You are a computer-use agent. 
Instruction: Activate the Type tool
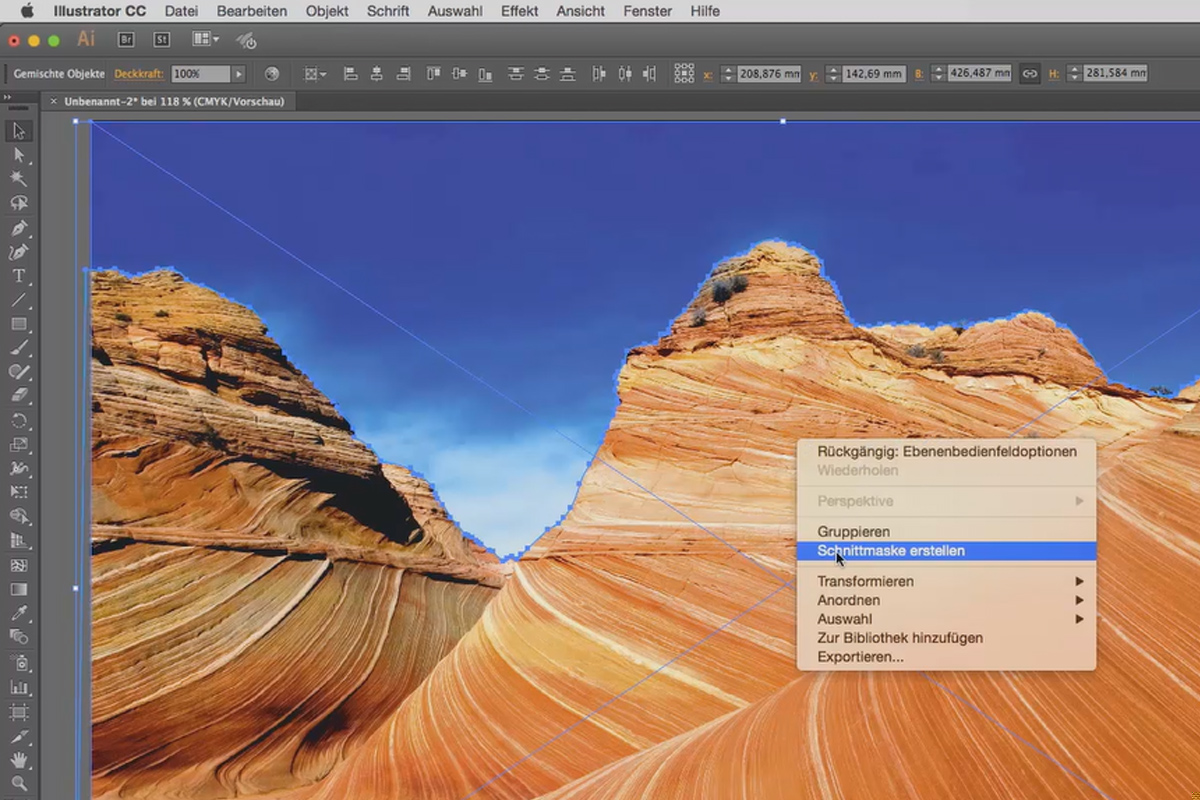(x=18, y=276)
